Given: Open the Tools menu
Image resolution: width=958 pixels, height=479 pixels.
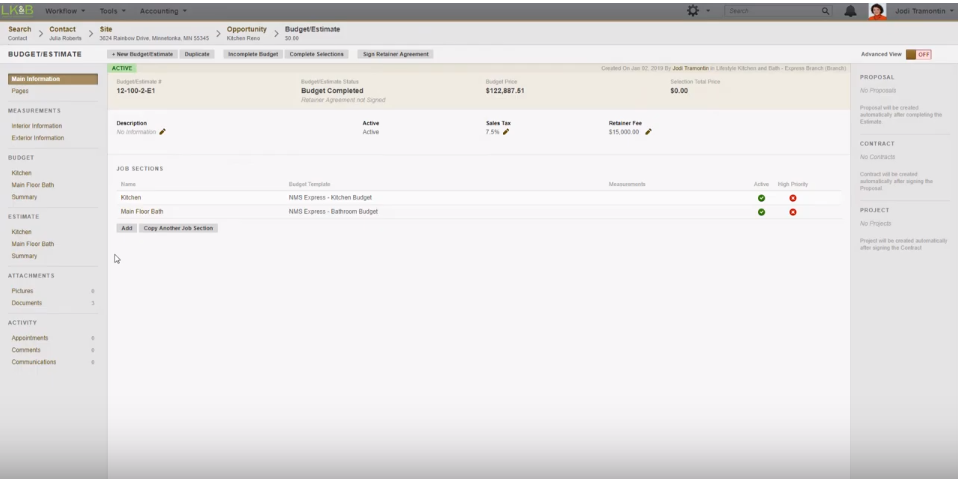Looking at the screenshot, I should click(x=113, y=10).
